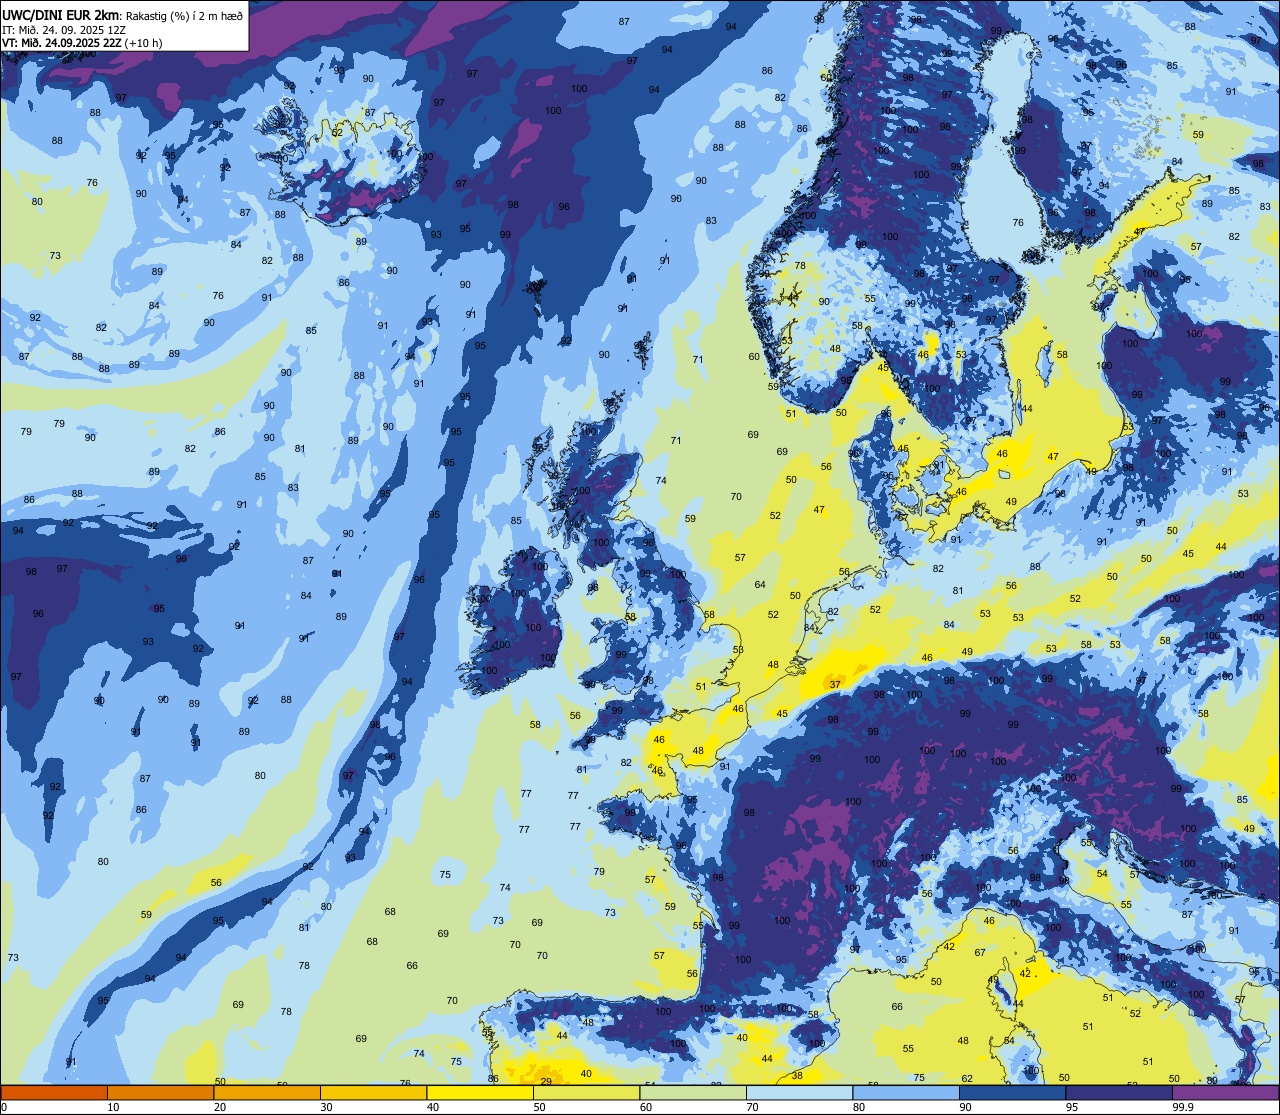Click the legend scale label 80
Viewport: 1280px width, 1115px height.
tap(859, 1107)
